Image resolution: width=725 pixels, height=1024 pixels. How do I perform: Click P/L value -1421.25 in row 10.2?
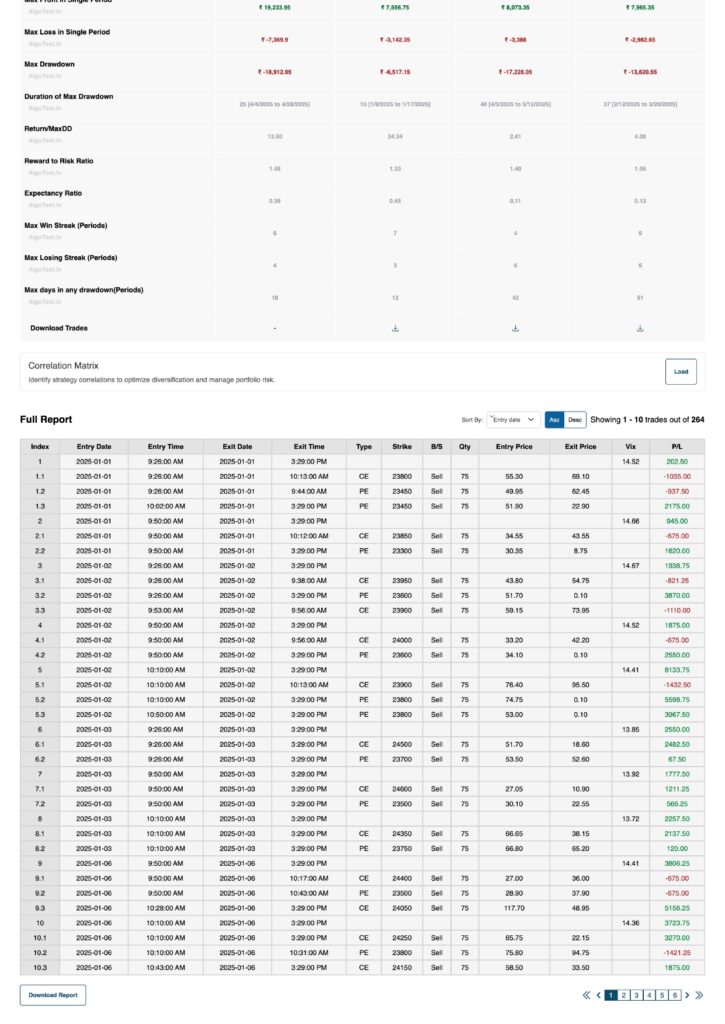[x=677, y=953]
